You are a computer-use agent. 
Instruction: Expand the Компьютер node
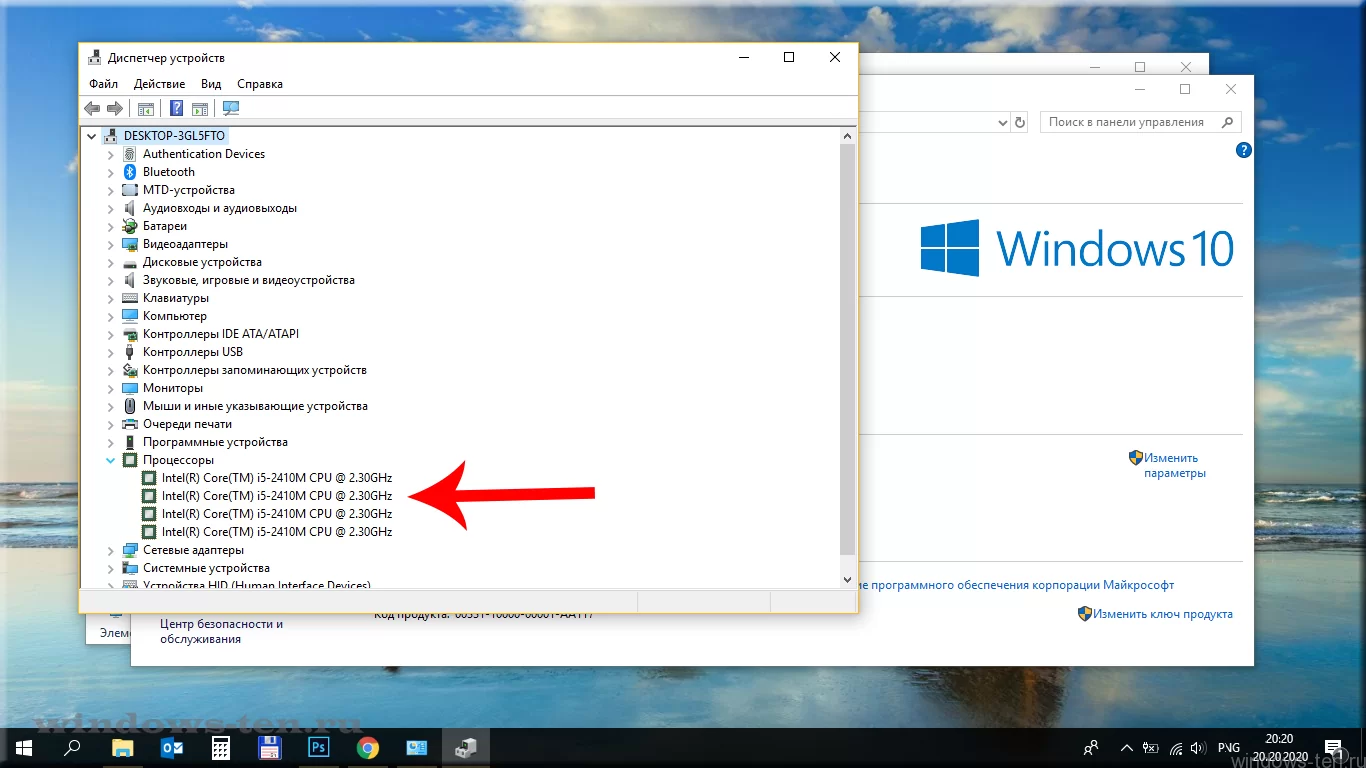(111, 316)
